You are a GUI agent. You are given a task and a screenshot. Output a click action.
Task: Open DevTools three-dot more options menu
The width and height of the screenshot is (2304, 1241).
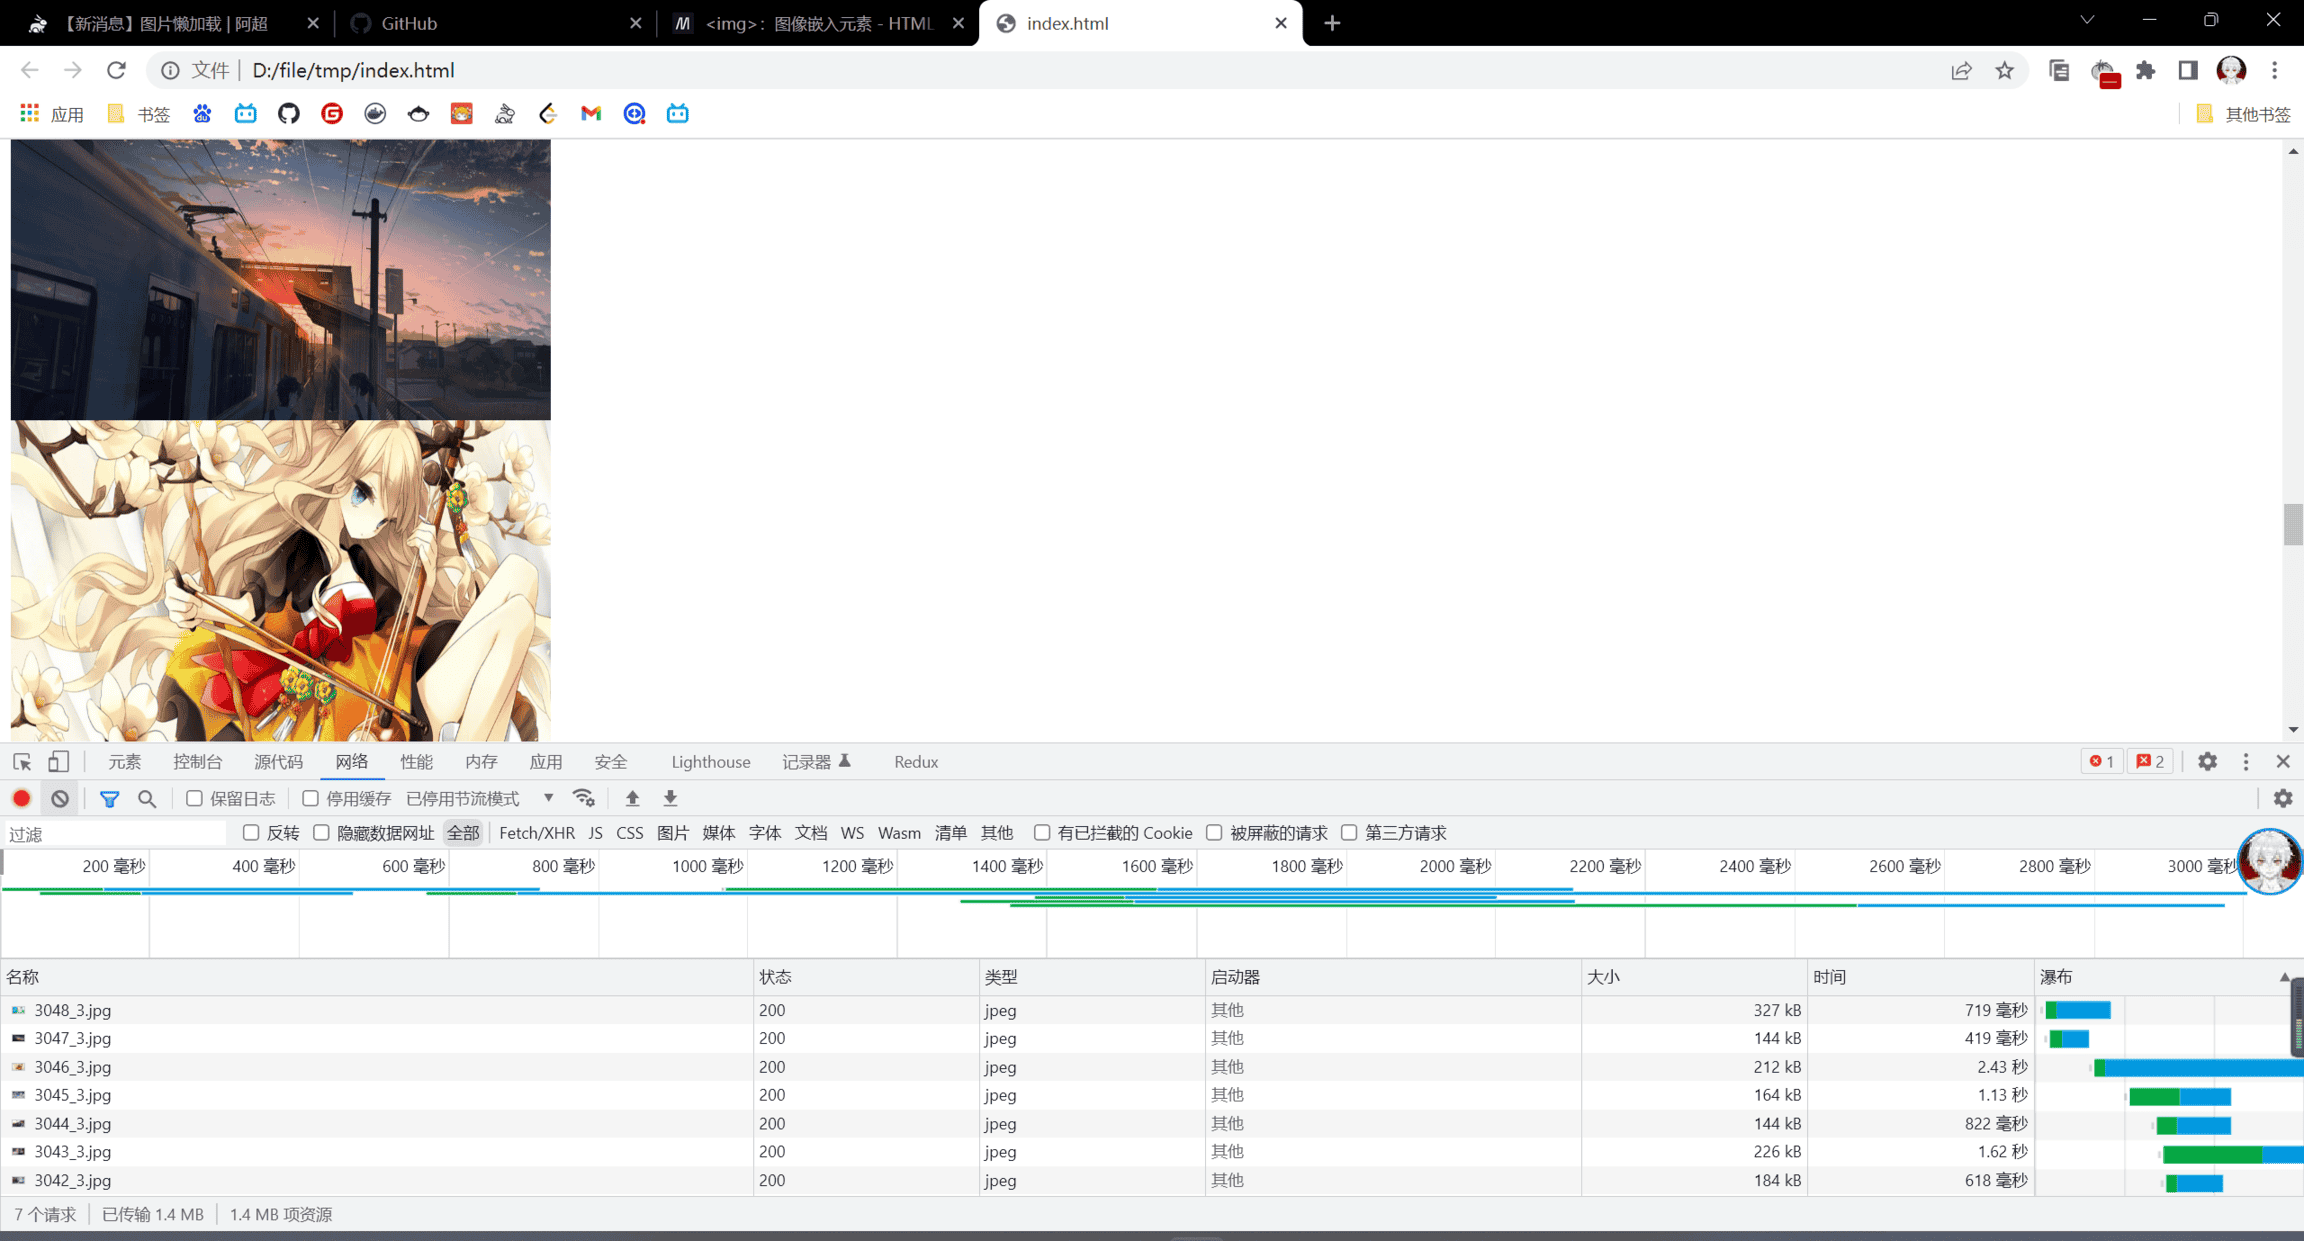click(2246, 762)
